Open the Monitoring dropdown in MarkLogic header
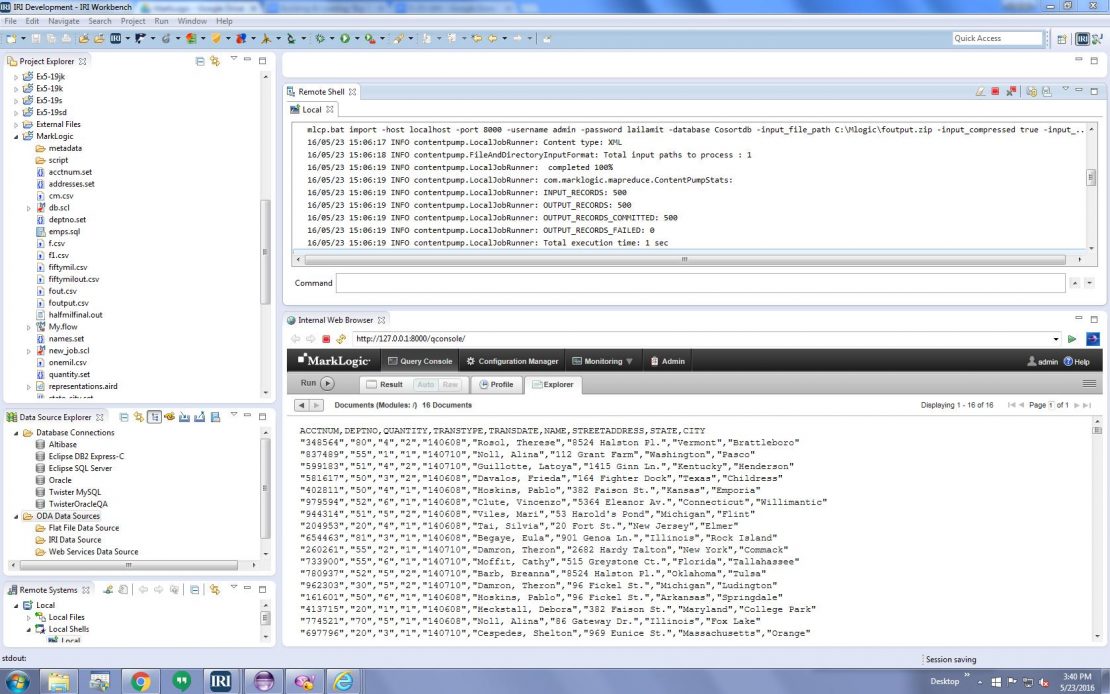 click(x=602, y=361)
